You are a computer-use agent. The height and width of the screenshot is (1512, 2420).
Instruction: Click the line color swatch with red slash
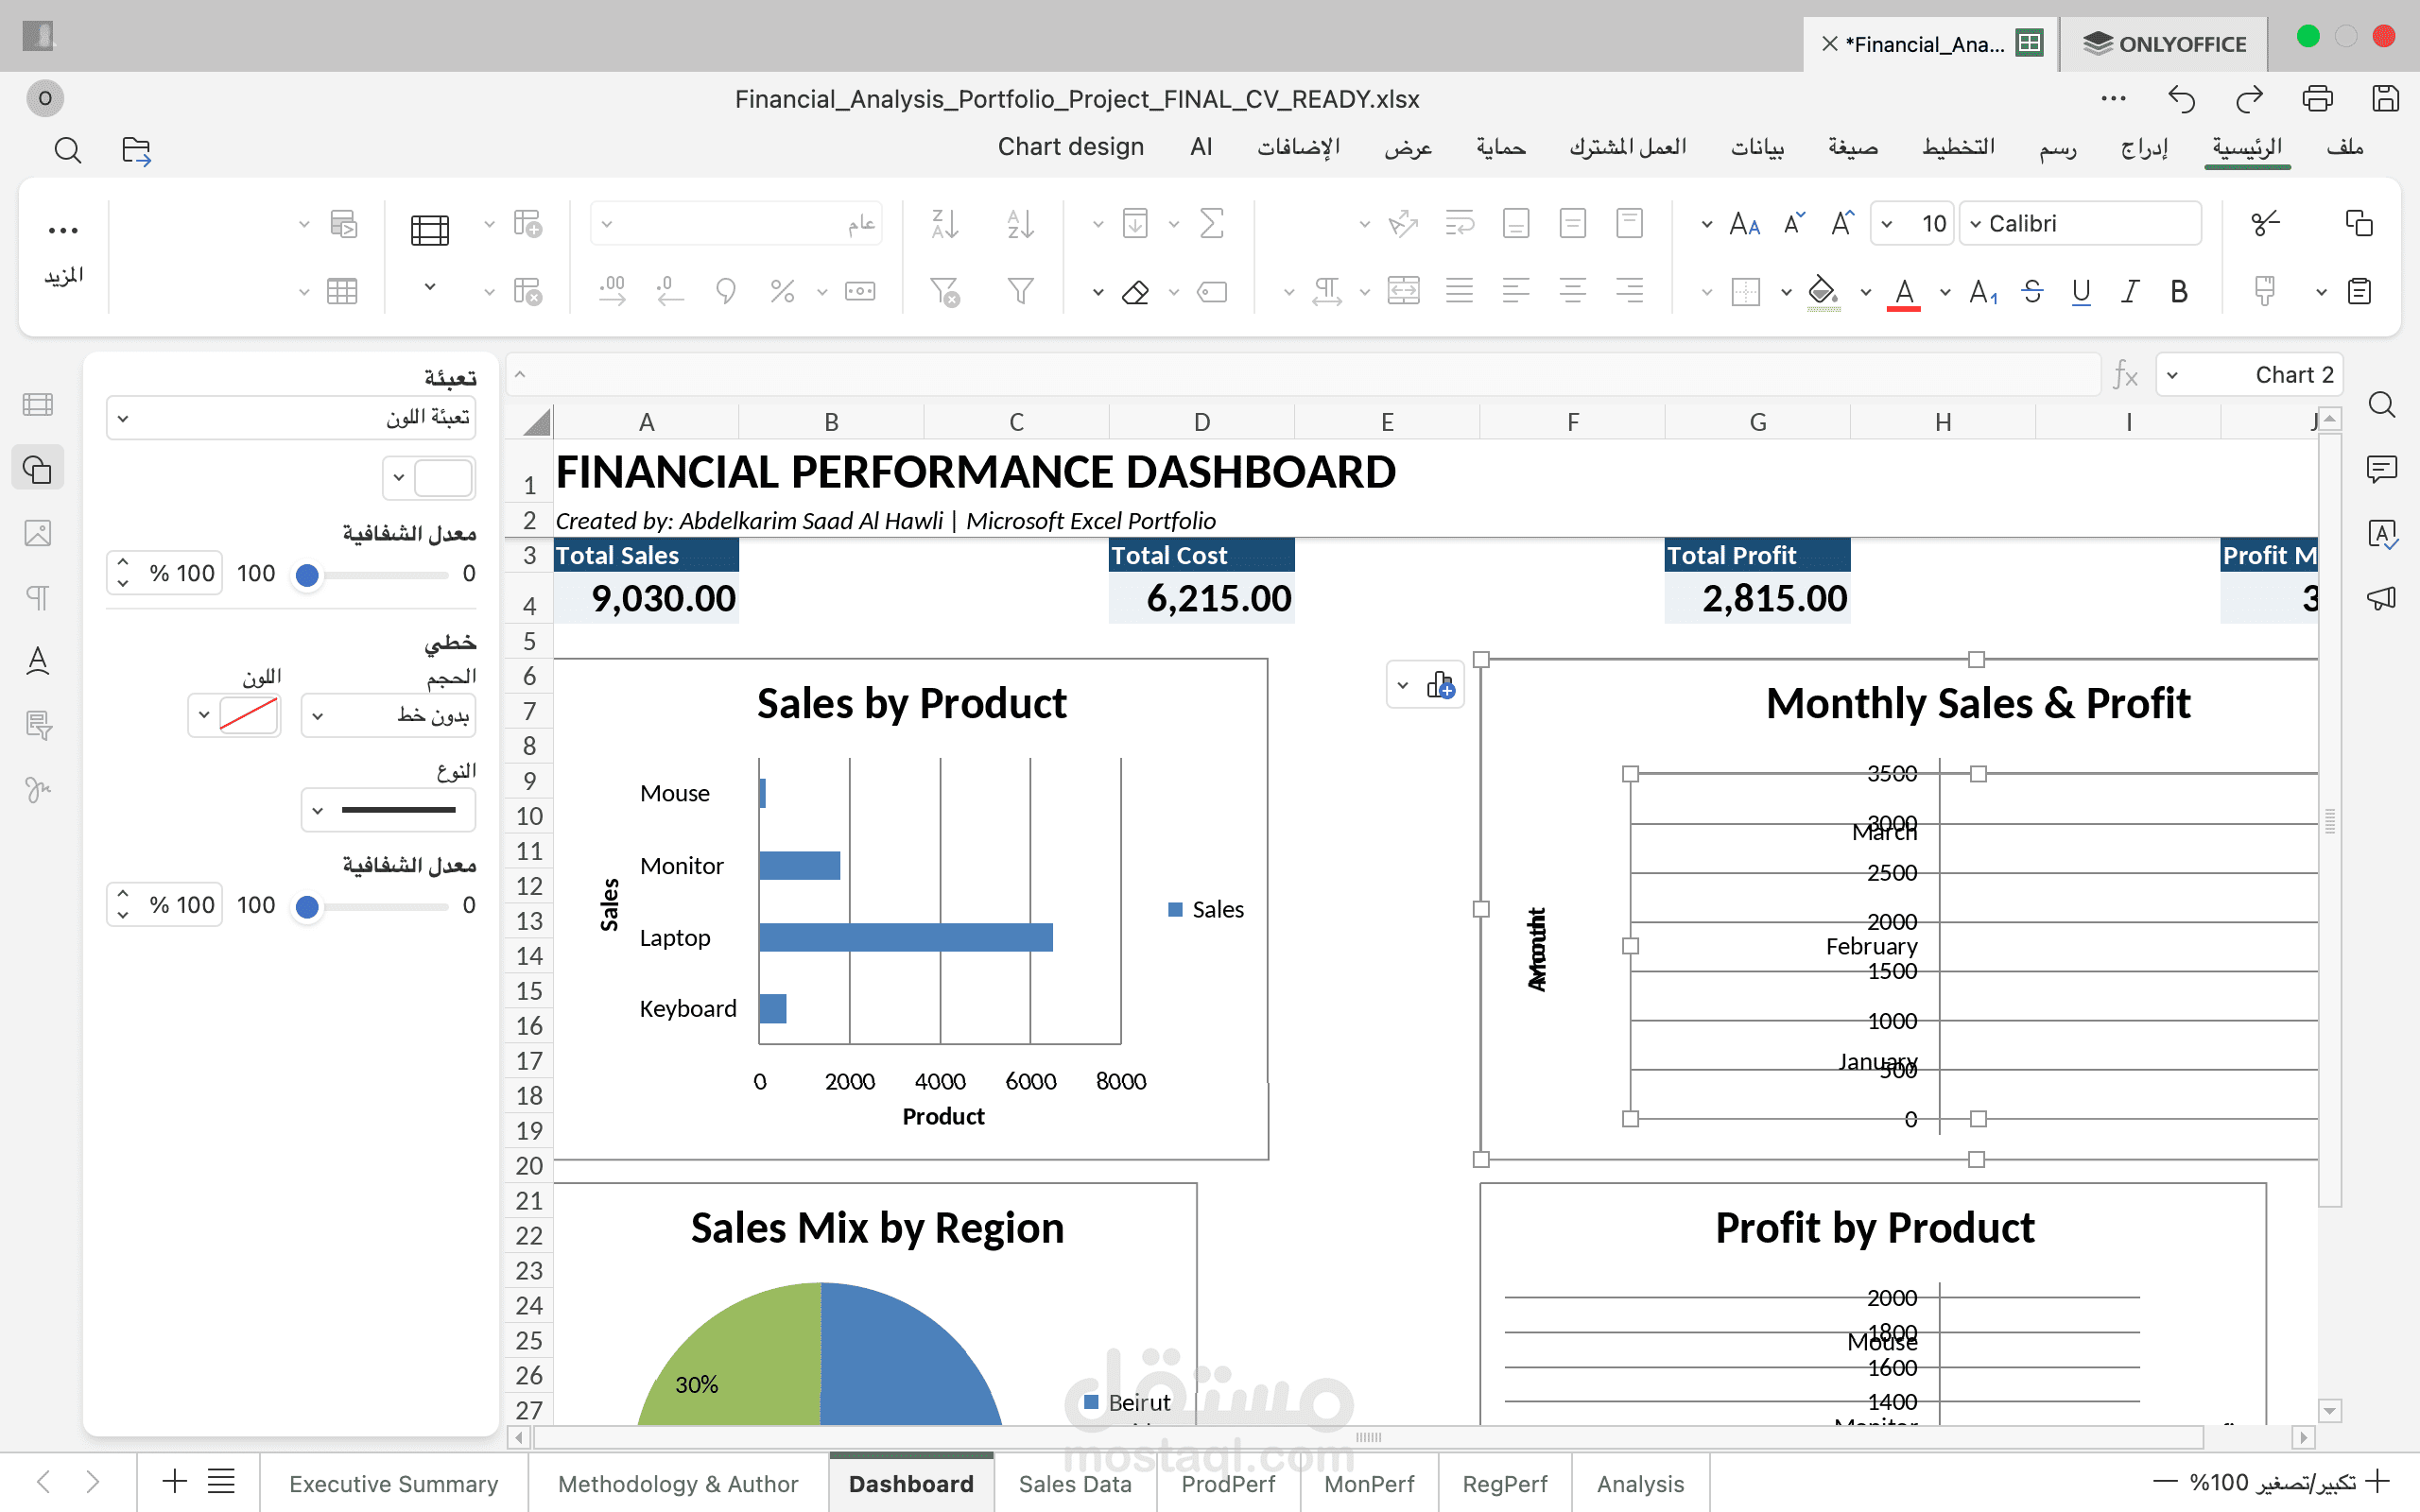point(248,716)
